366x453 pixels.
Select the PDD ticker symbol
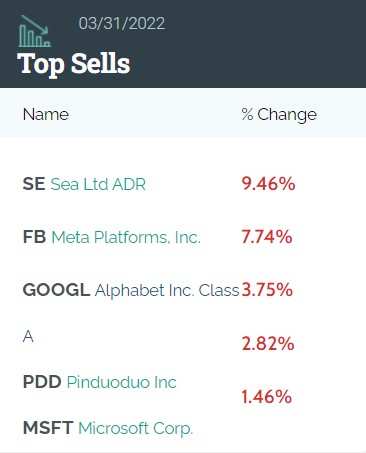pos(42,382)
